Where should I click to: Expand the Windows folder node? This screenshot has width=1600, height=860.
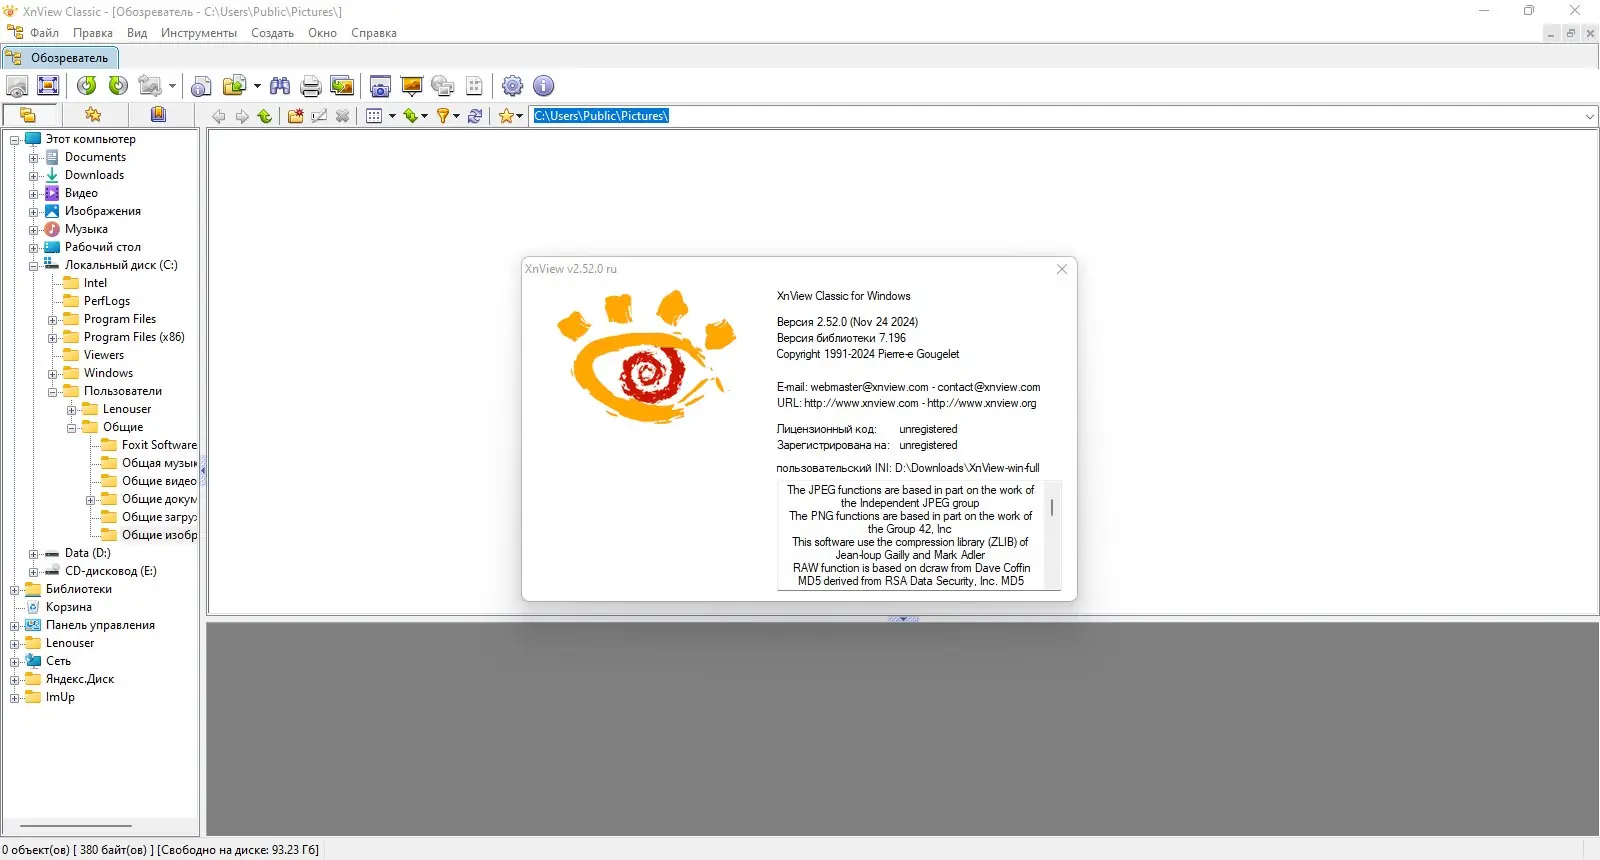[x=52, y=374]
